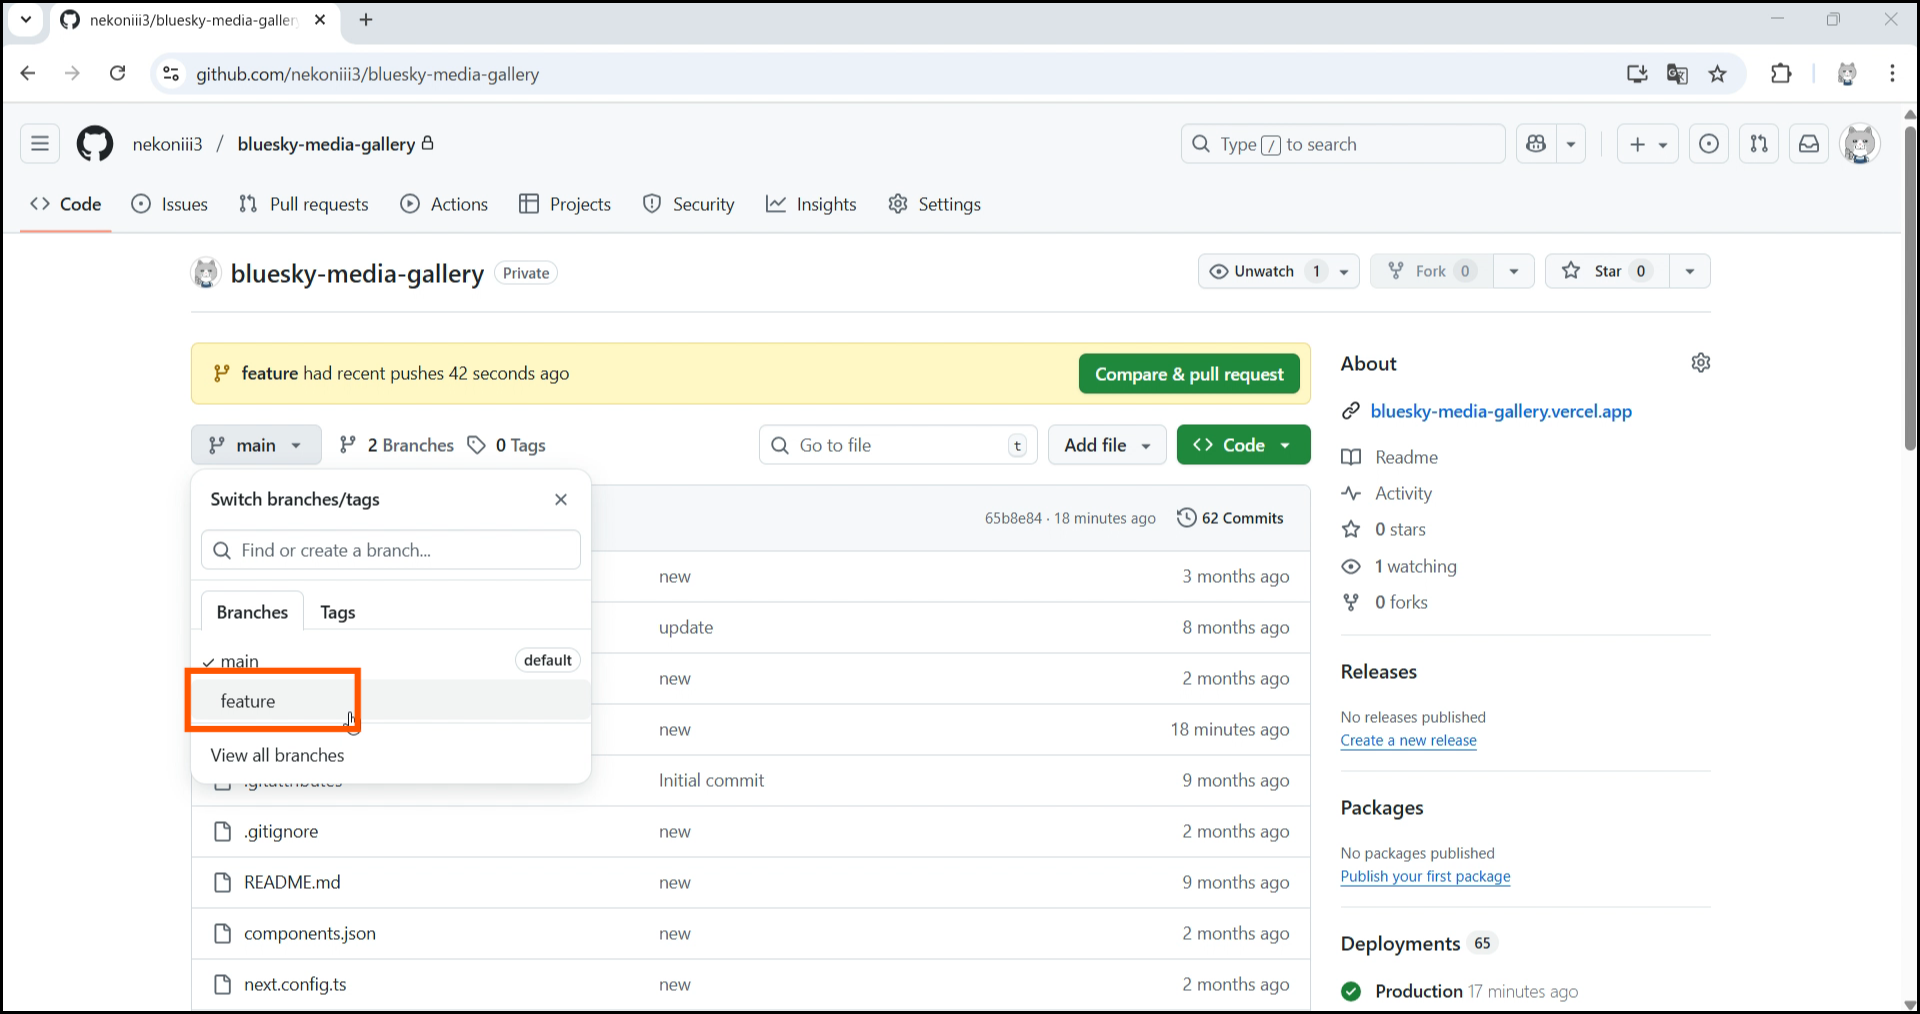Open the README.md file
1920x1014 pixels.
(x=292, y=882)
